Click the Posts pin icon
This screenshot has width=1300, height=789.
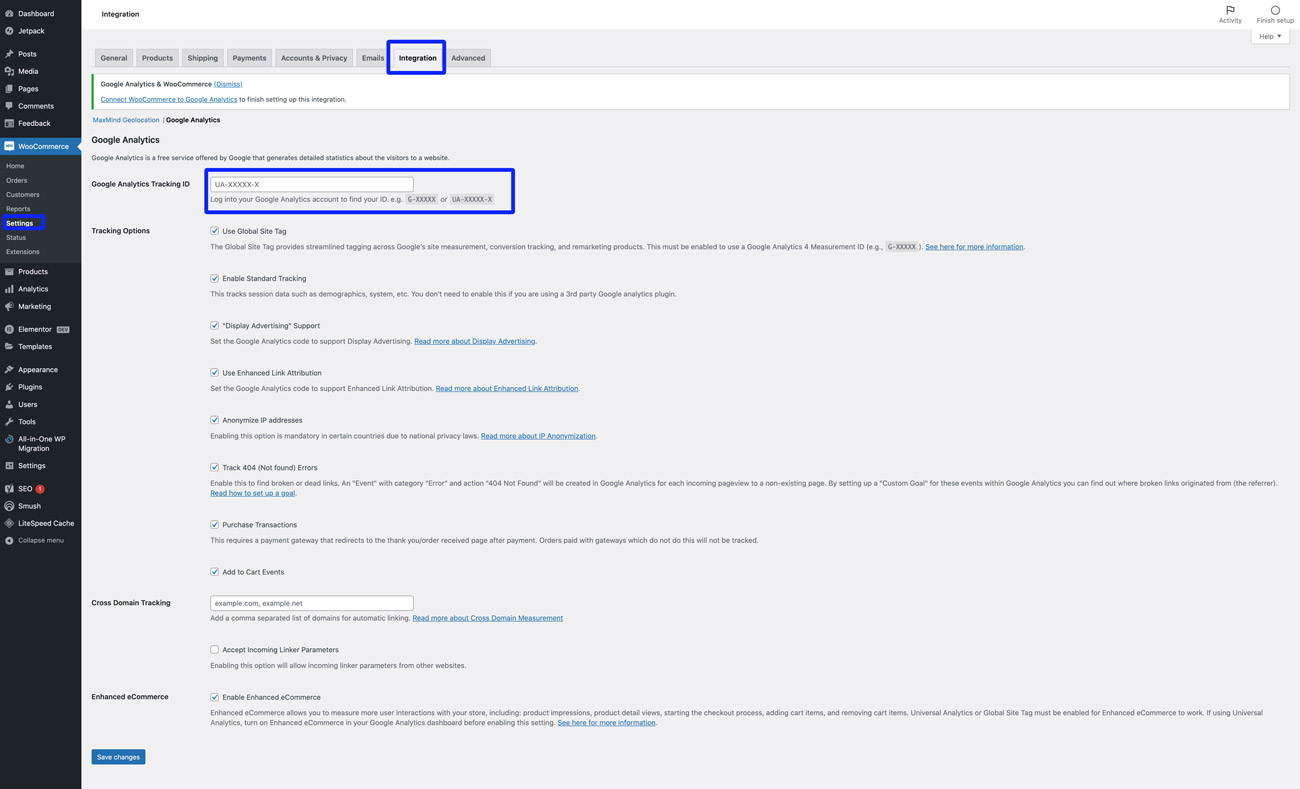pyautogui.click(x=9, y=54)
